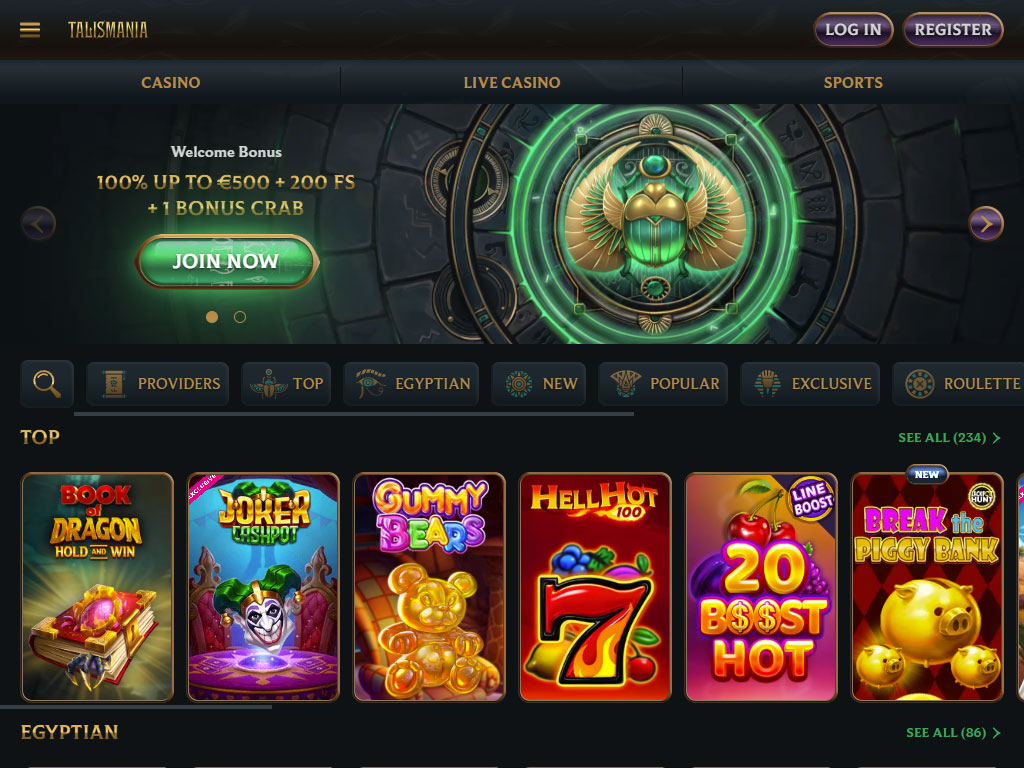The image size is (1024, 768).
Task: Open the hamburger menu icon
Action: [x=30, y=29]
